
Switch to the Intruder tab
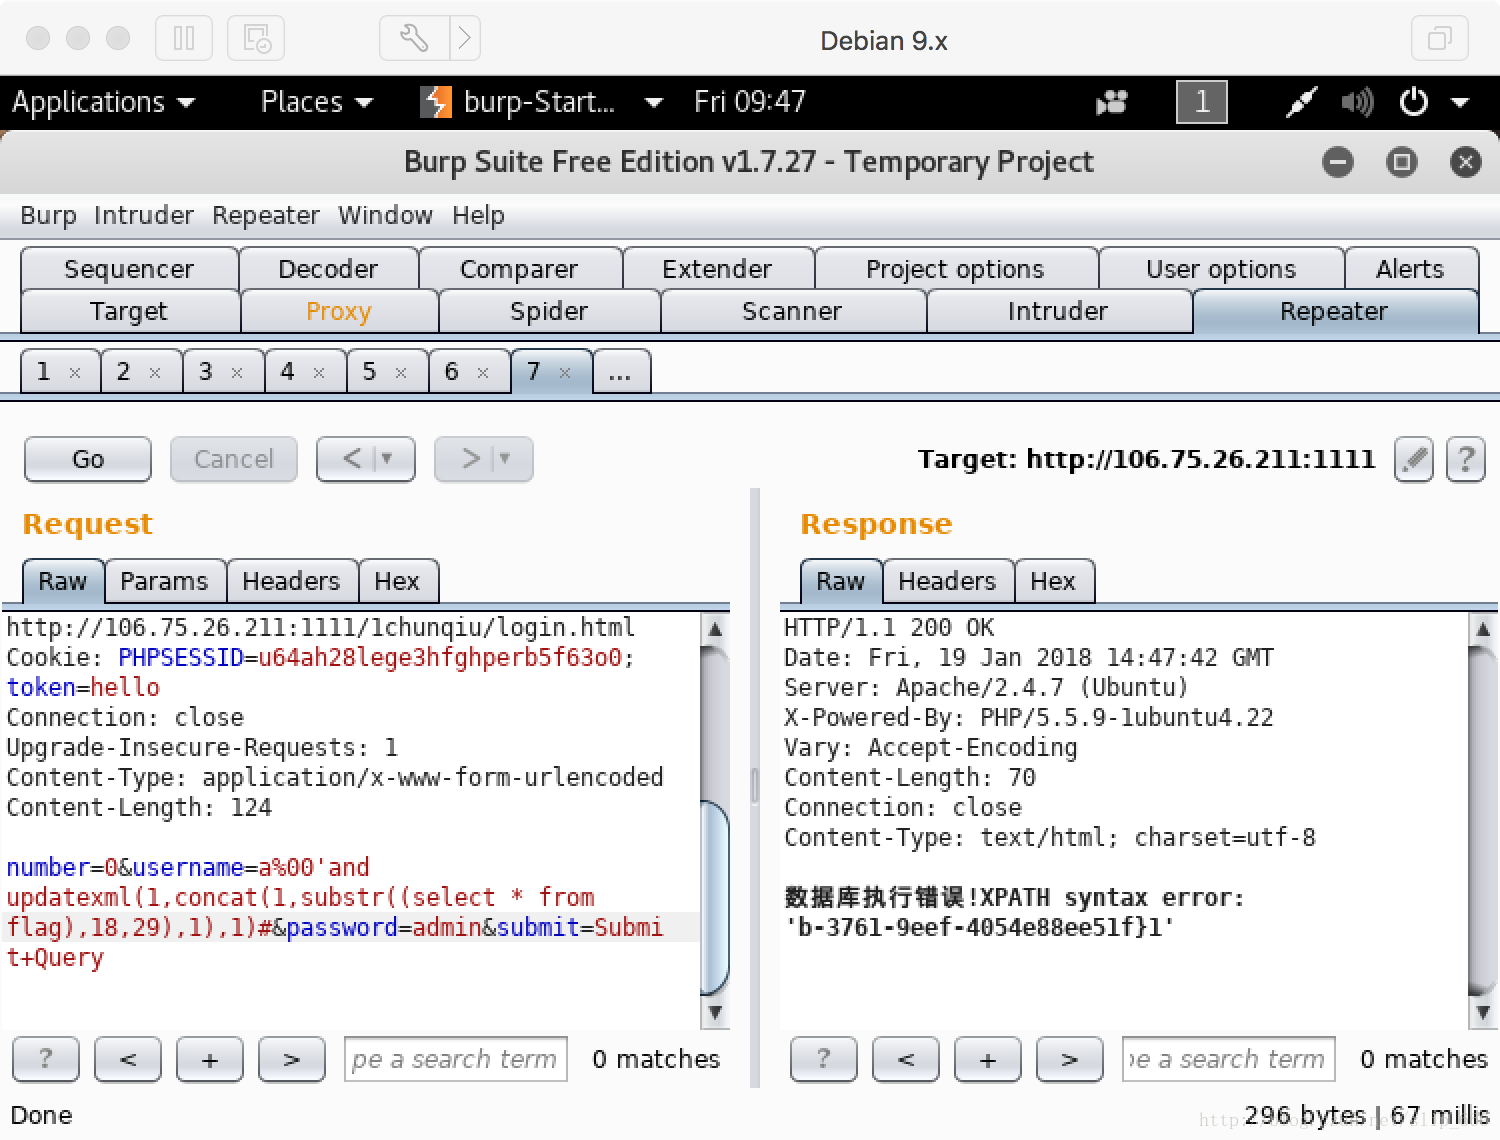1058,311
